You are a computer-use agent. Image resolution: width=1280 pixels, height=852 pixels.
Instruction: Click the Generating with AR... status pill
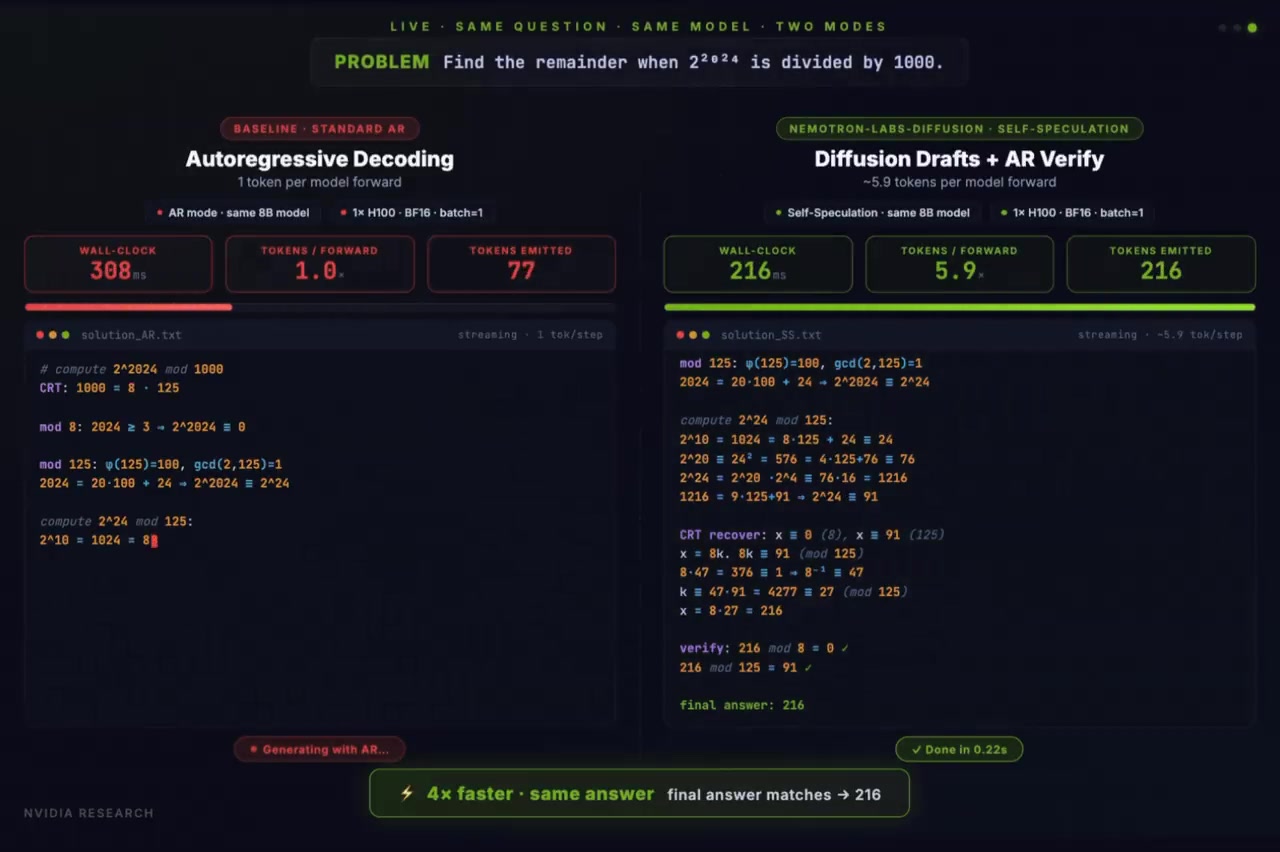pos(320,749)
